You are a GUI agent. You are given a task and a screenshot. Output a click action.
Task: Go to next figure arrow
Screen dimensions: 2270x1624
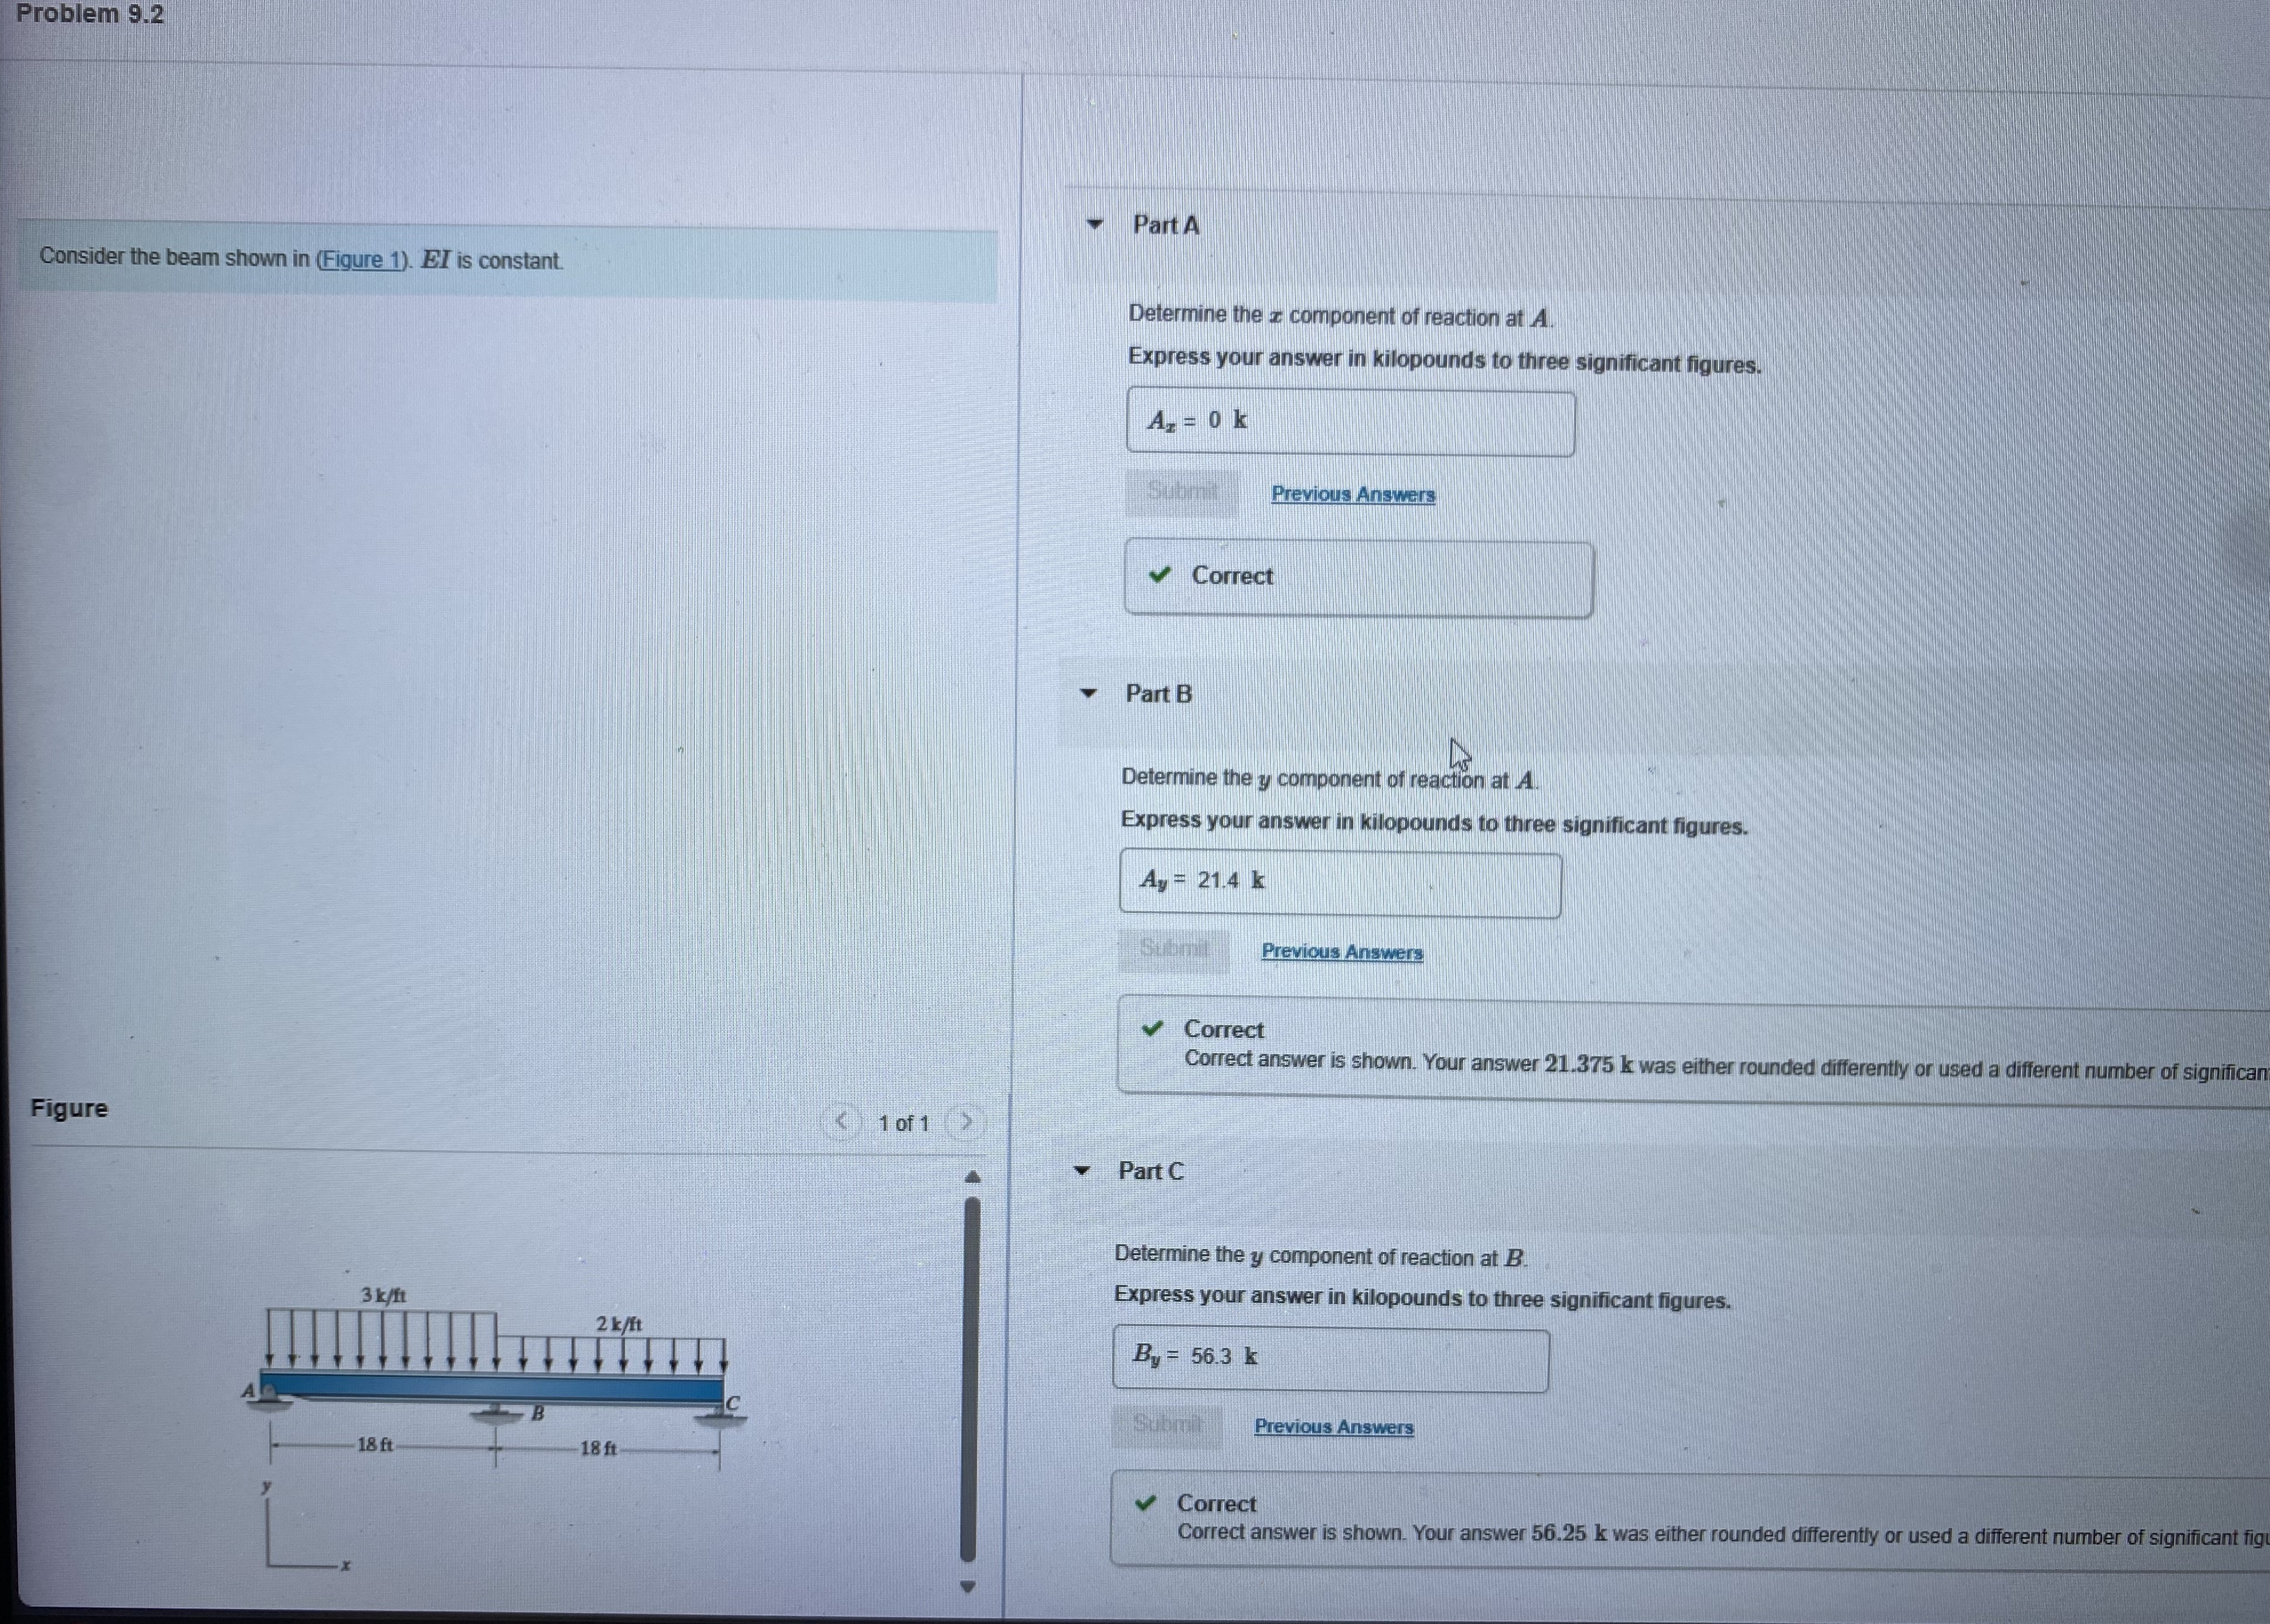pos(966,1122)
